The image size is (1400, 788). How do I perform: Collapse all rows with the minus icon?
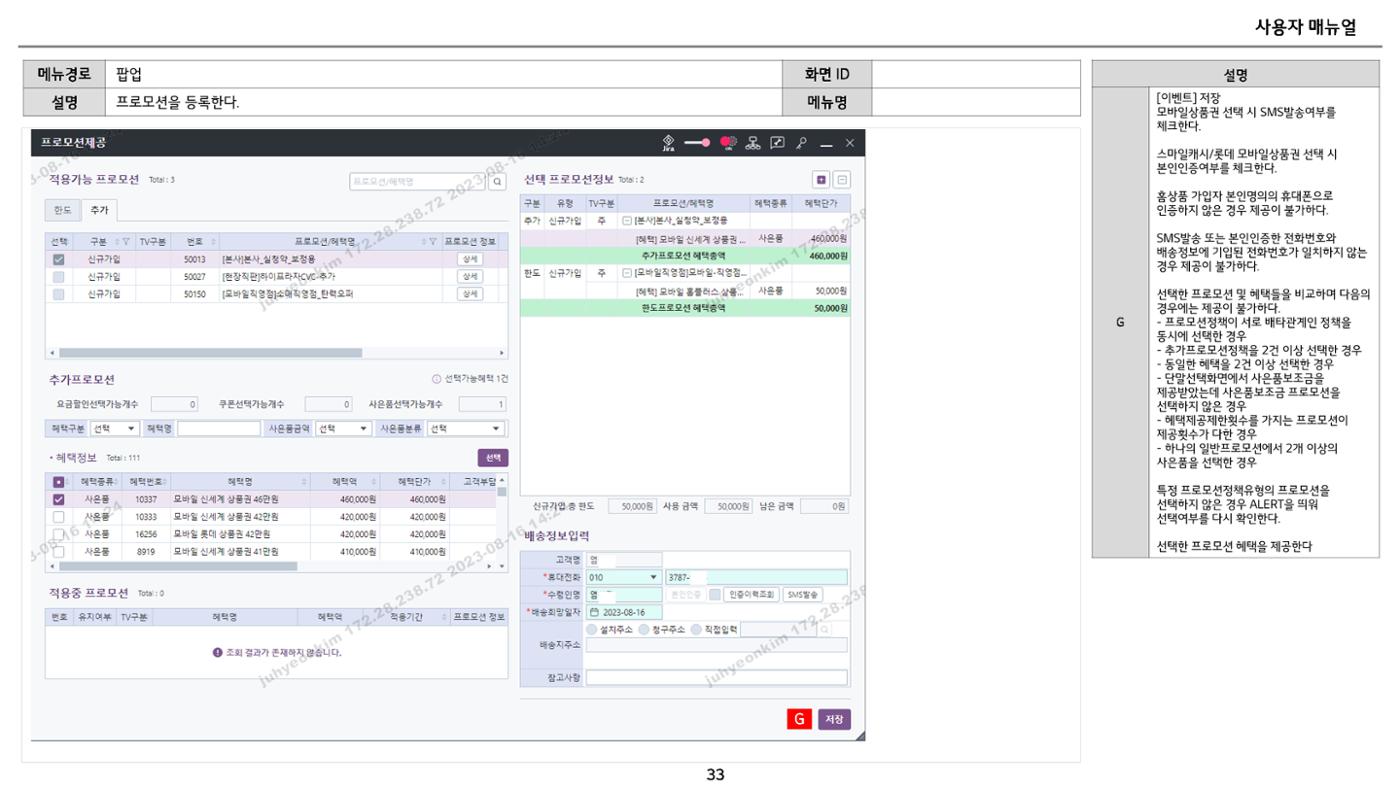[842, 180]
